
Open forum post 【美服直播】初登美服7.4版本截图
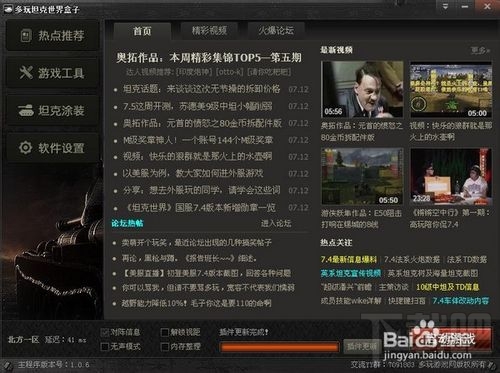coord(206,273)
